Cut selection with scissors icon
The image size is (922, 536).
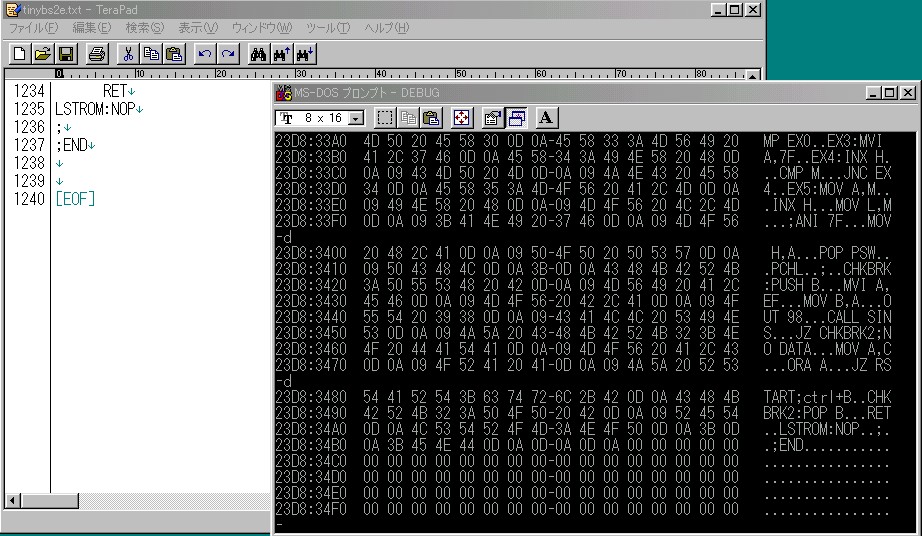point(128,54)
